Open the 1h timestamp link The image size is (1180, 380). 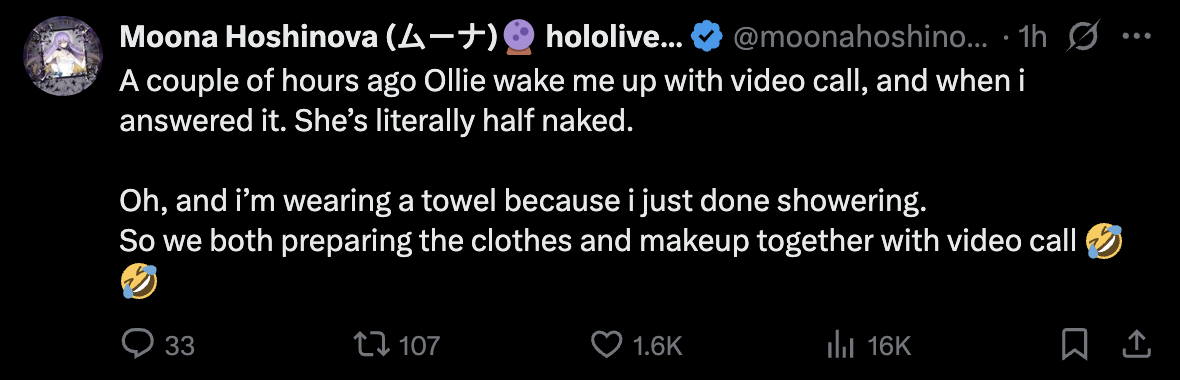coord(1030,36)
